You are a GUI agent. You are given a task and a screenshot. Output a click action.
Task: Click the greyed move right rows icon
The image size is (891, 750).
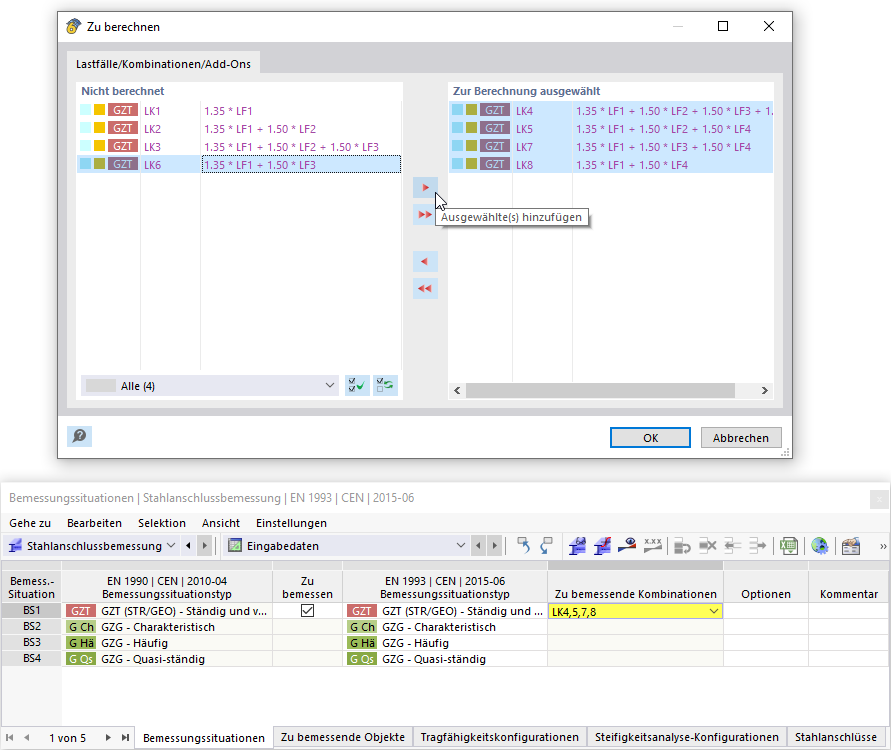(757, 546)
